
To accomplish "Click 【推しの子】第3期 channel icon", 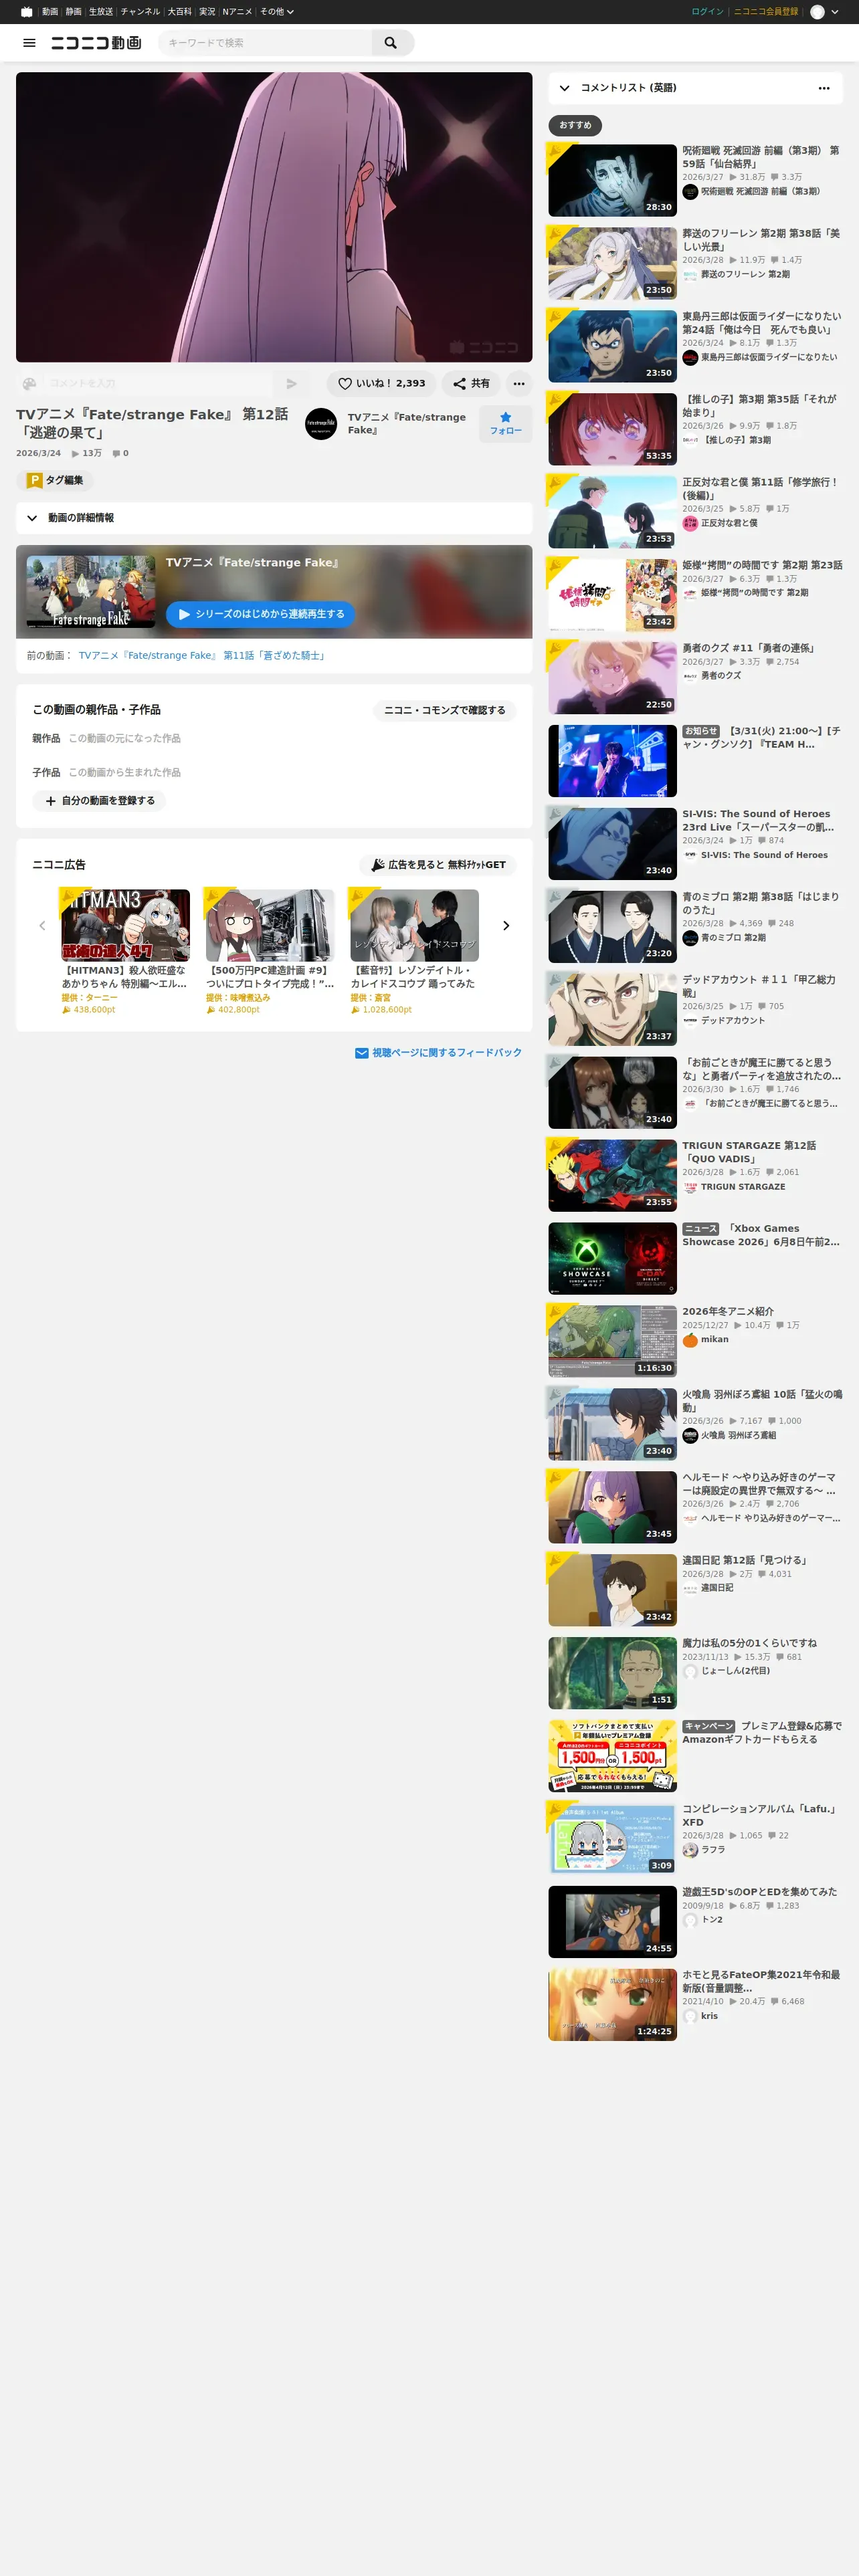I will [690, 440].
